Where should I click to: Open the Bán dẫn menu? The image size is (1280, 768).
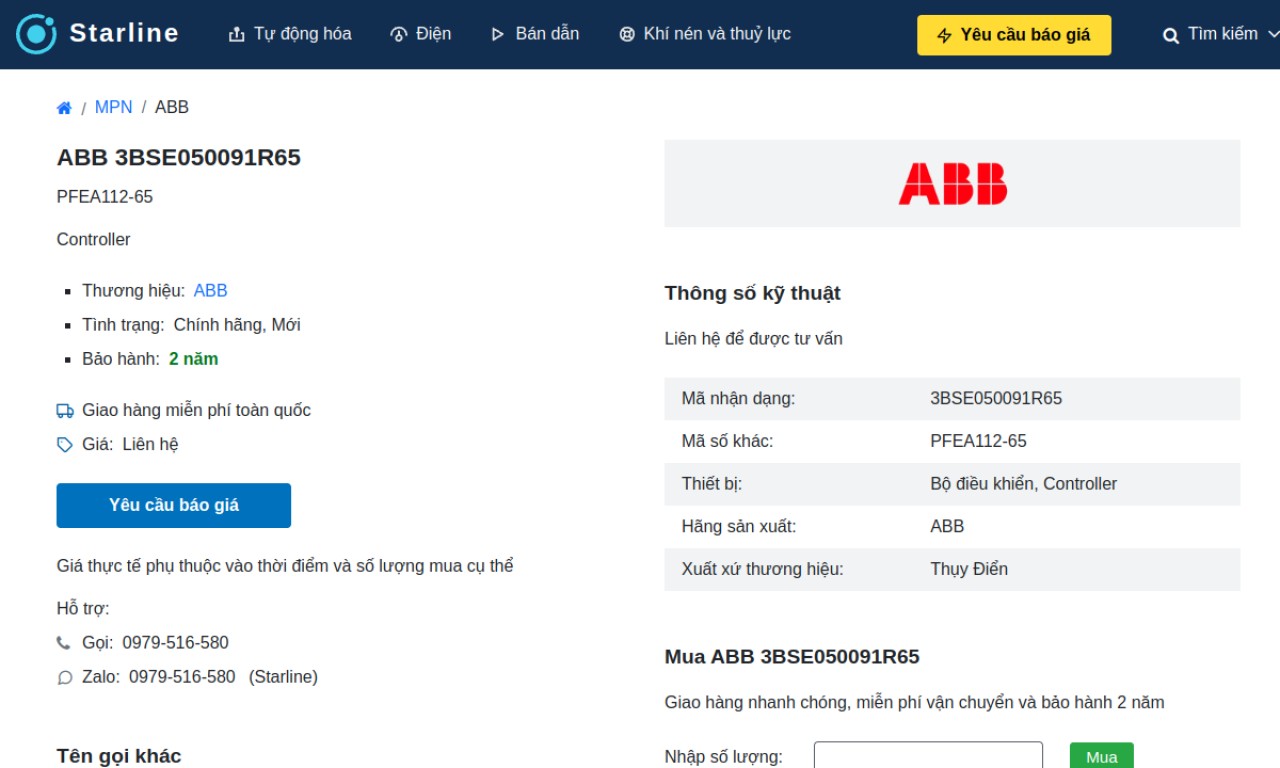click(x=535, y=34)
